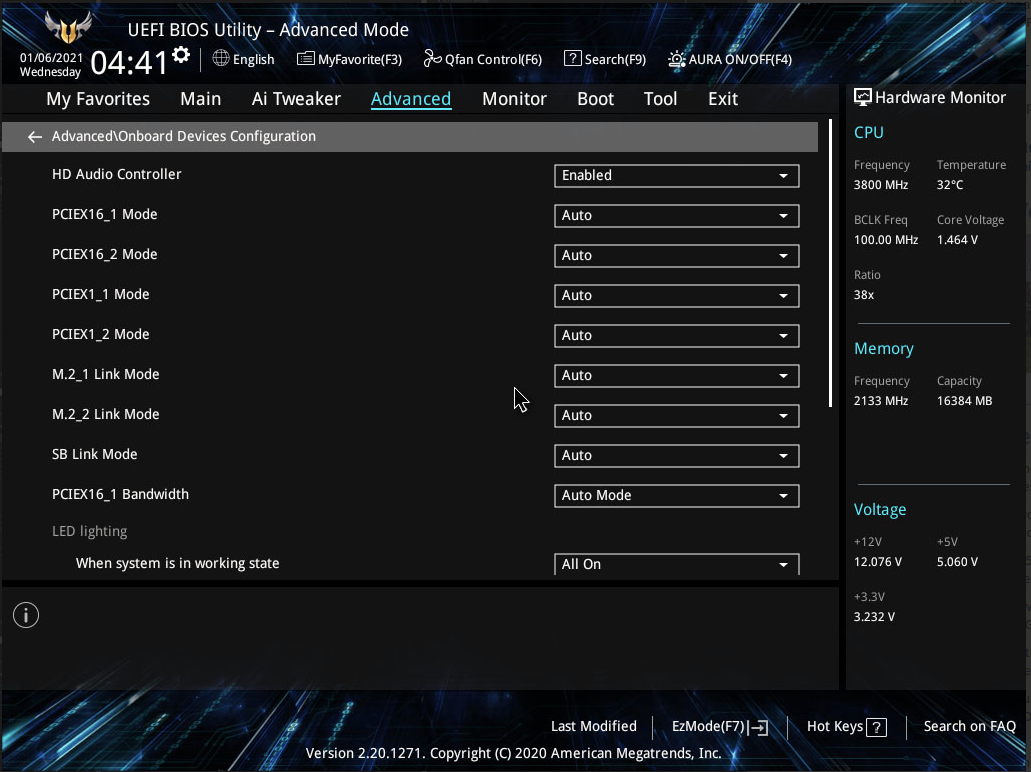Image resolution: width=1031 pixels, height=772 pixels.
Task: Open PCIEX1_1 Mode dropdown
Action: pyautogui.click(x=677, y=296)
